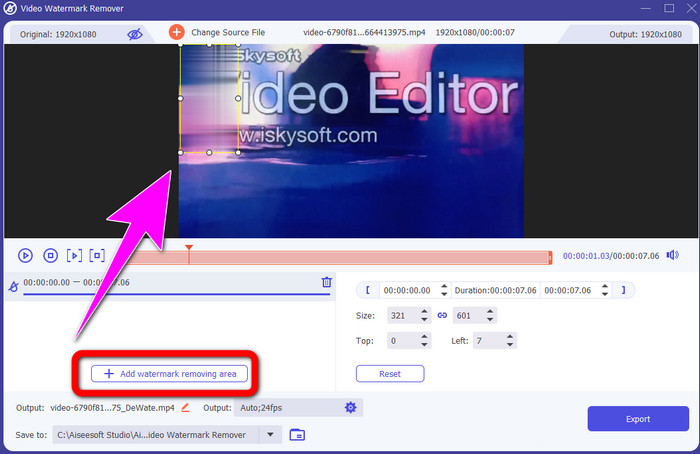700x454 pixels.
Task: Click the left-middle handle of watermark selection
Action: tap(180, 98)
